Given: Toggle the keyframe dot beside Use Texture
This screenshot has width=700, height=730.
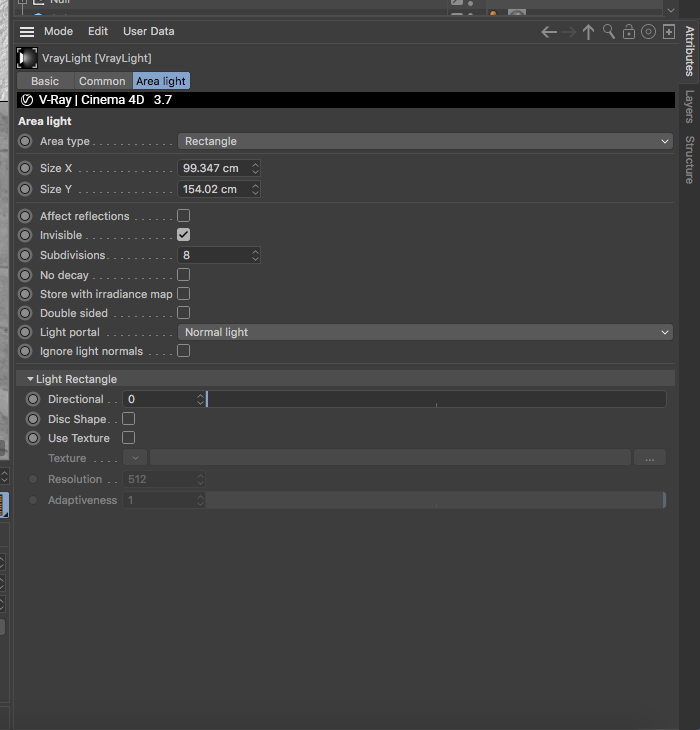Looking at the screenshot, I should click(x=33, y=438).
